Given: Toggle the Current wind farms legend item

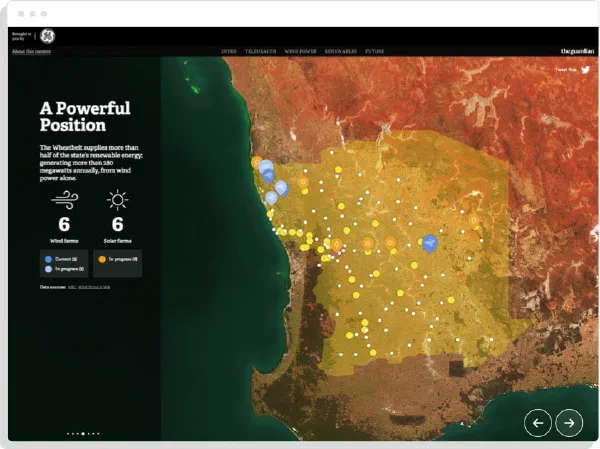Looking at the screenshot, I should 62,259.
